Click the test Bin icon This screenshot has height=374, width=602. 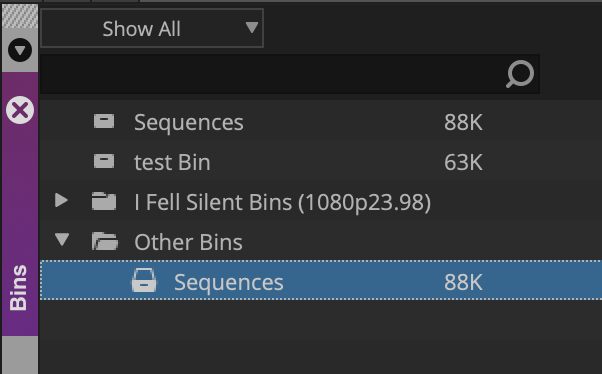click(104, 161)
